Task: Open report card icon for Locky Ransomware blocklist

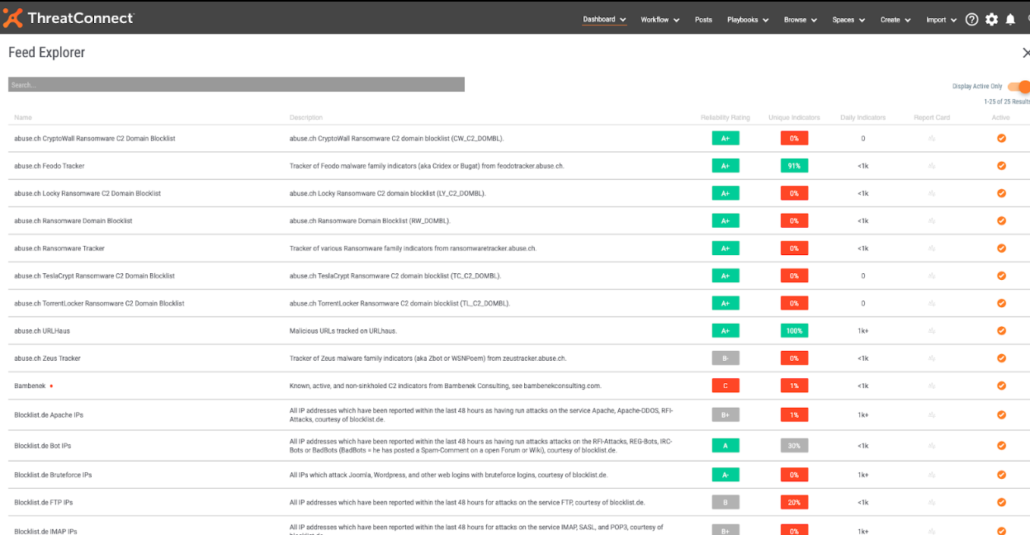Action: click(931, 194)
